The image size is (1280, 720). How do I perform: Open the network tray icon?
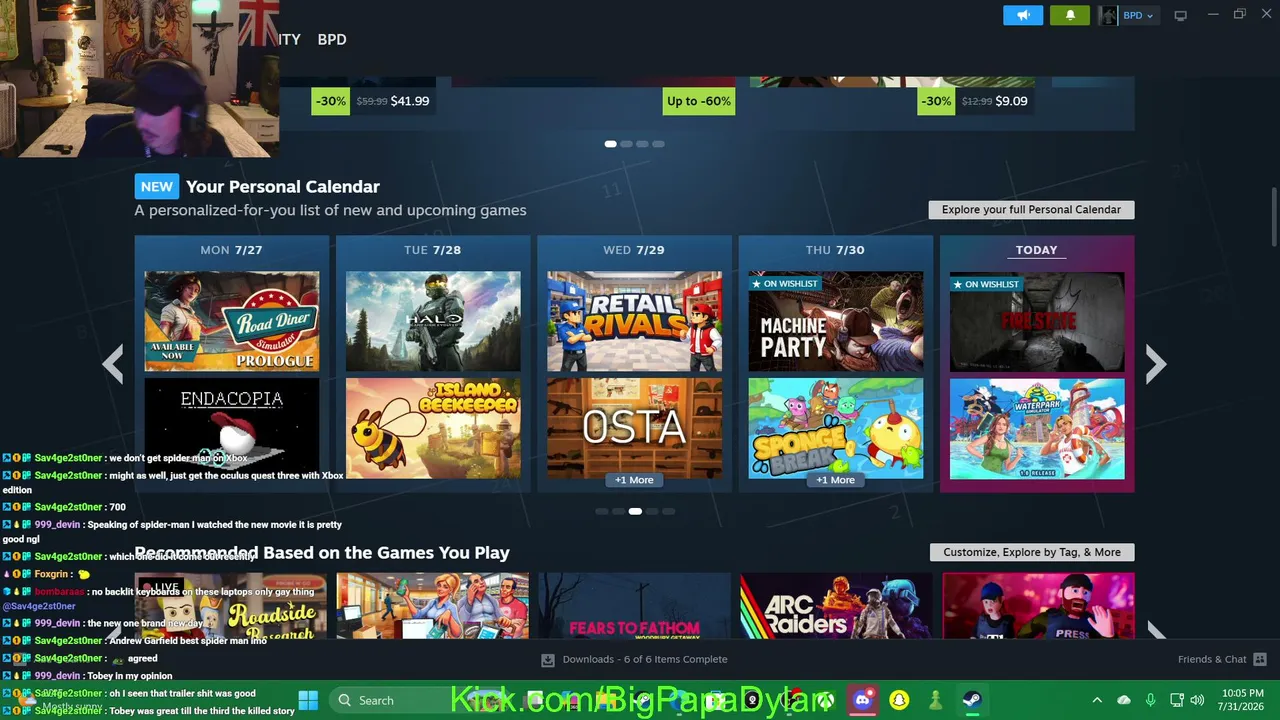(1177, 700)
